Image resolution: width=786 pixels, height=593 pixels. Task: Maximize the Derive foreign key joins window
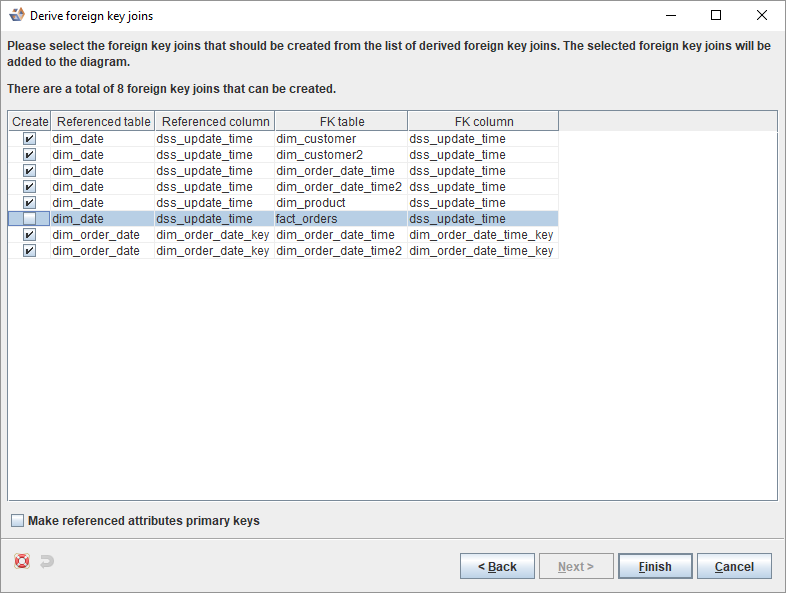coord(716,16)
